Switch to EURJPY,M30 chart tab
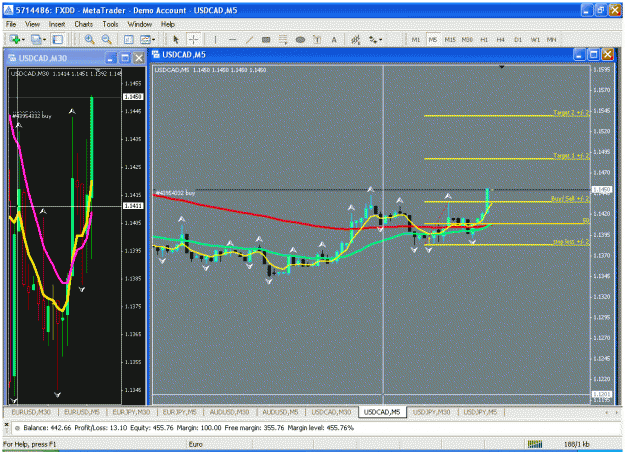The height and width of the screenshot is (452, 625). point(131,412)
